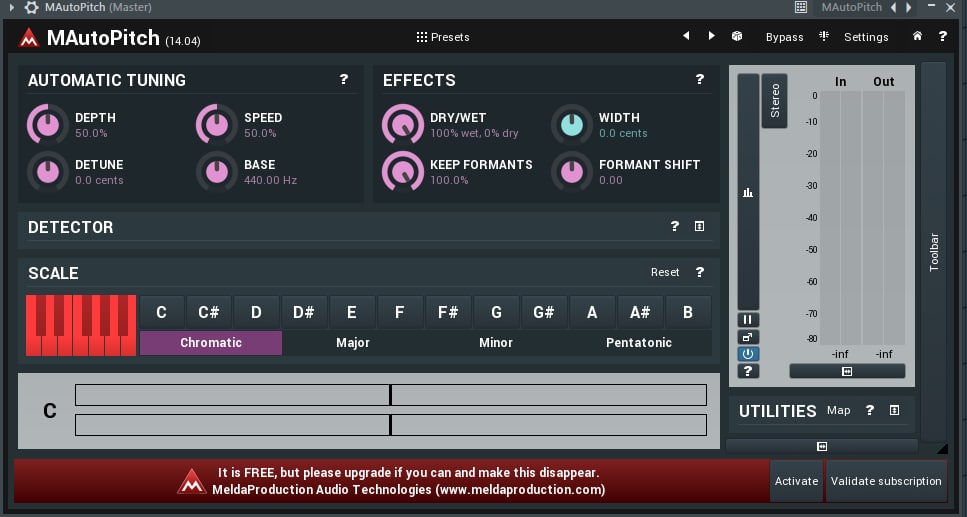Click the meter popup window icon
The height and width of the screenshot is (517, 967).
[747, 337]
